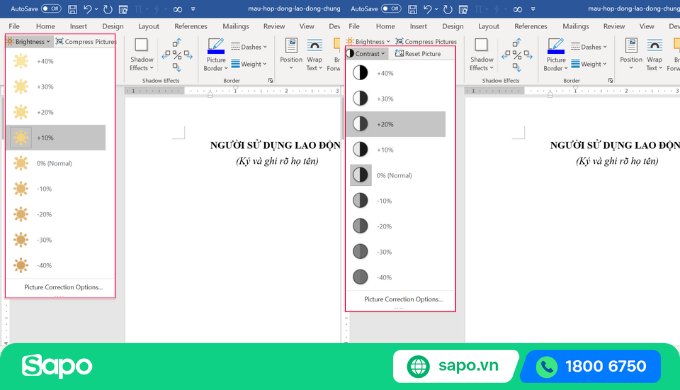Viewport: 680px width, 390px height.
Task: Expand Weight dropdown in left window
Action: coord(249,64)
